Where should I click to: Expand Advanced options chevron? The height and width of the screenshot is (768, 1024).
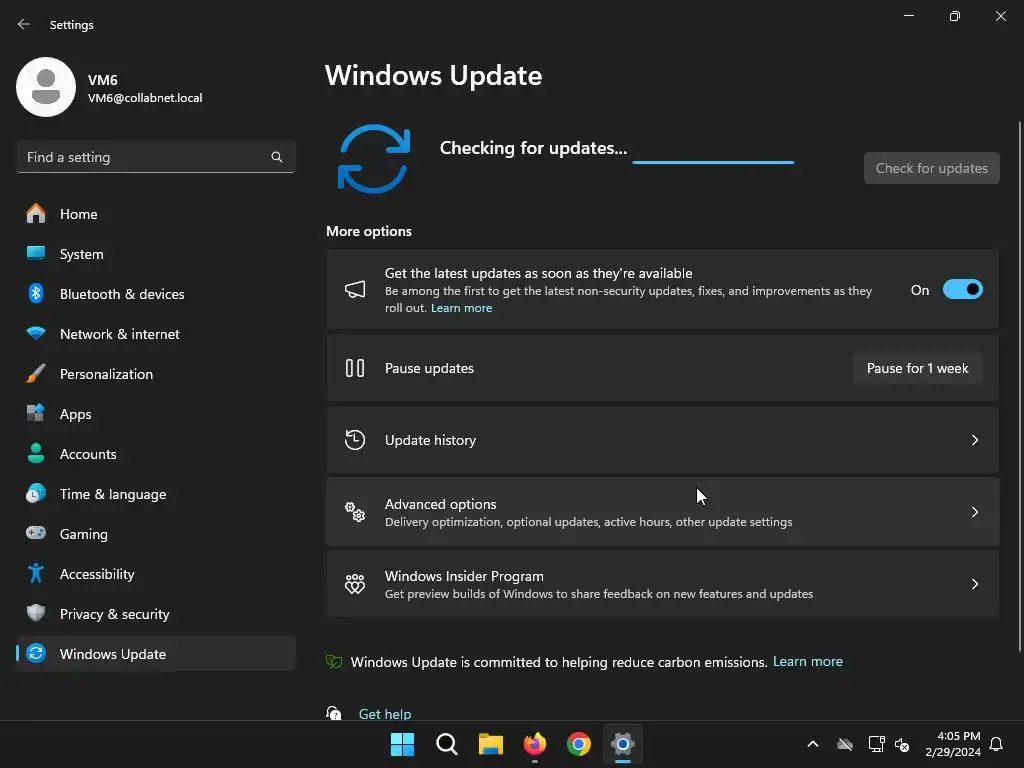(x=975, y=512)
